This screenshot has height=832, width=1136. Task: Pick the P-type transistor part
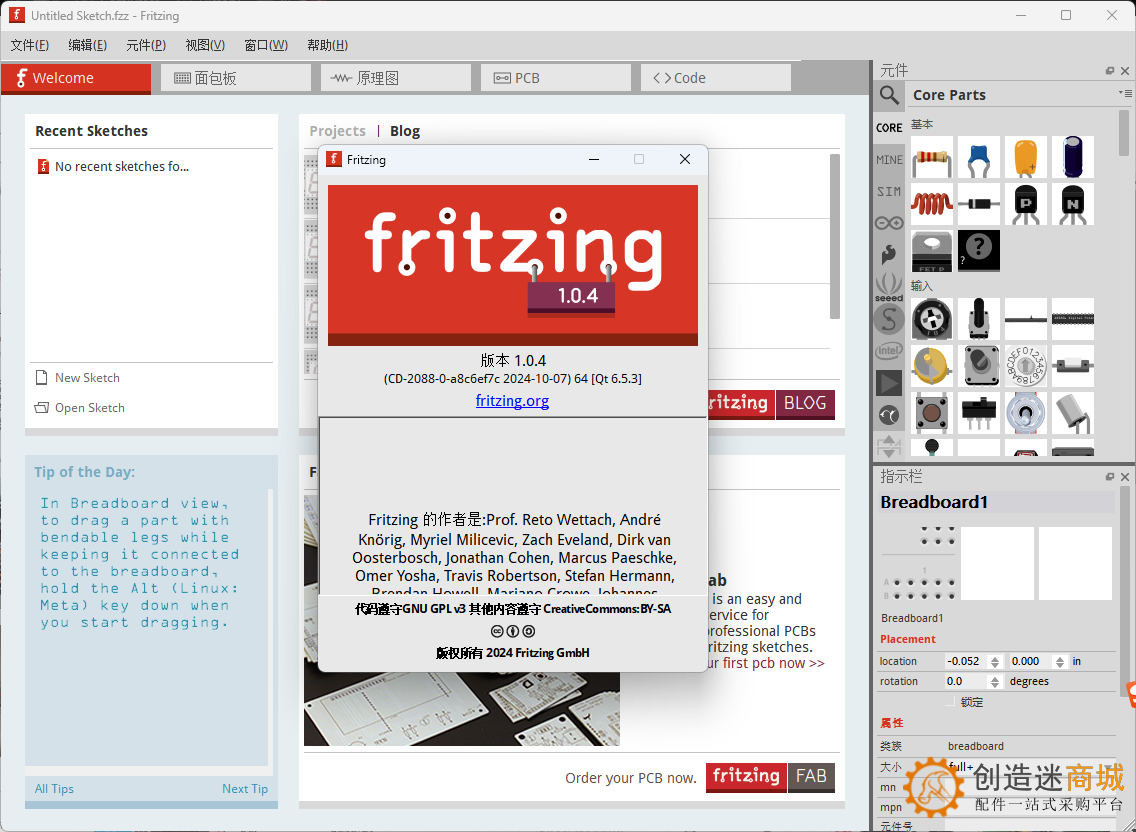point(1026,204)
